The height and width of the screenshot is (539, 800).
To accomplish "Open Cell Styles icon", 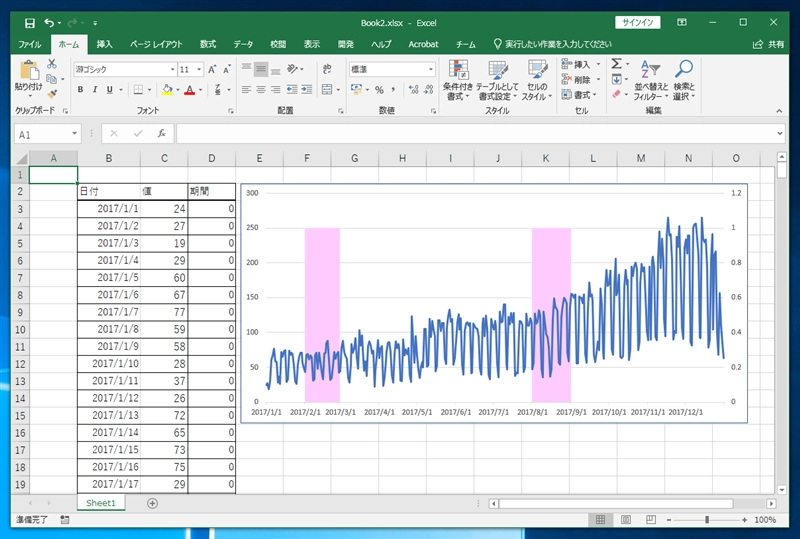I will pyautogui.click(x=537, y=69).
